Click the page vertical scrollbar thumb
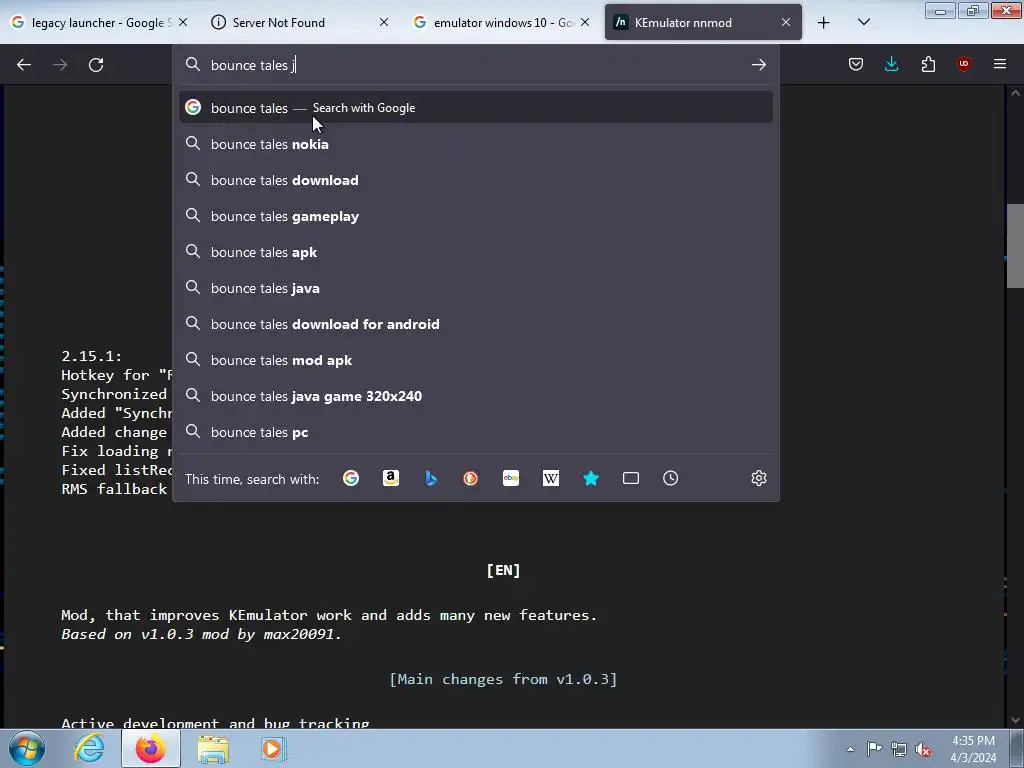The image size is (1024, 768). [1015, 246]
